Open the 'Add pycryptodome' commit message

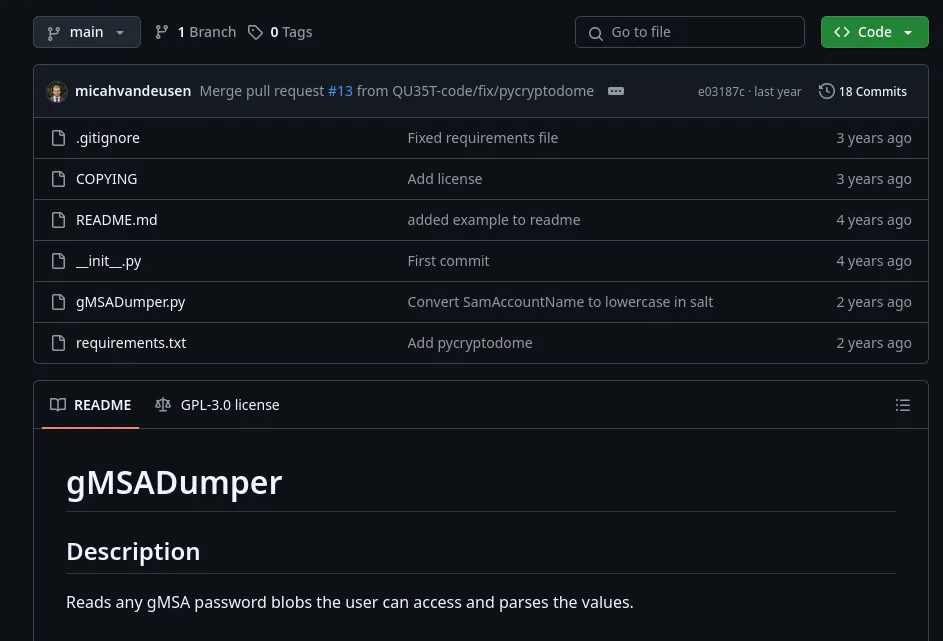469,343
